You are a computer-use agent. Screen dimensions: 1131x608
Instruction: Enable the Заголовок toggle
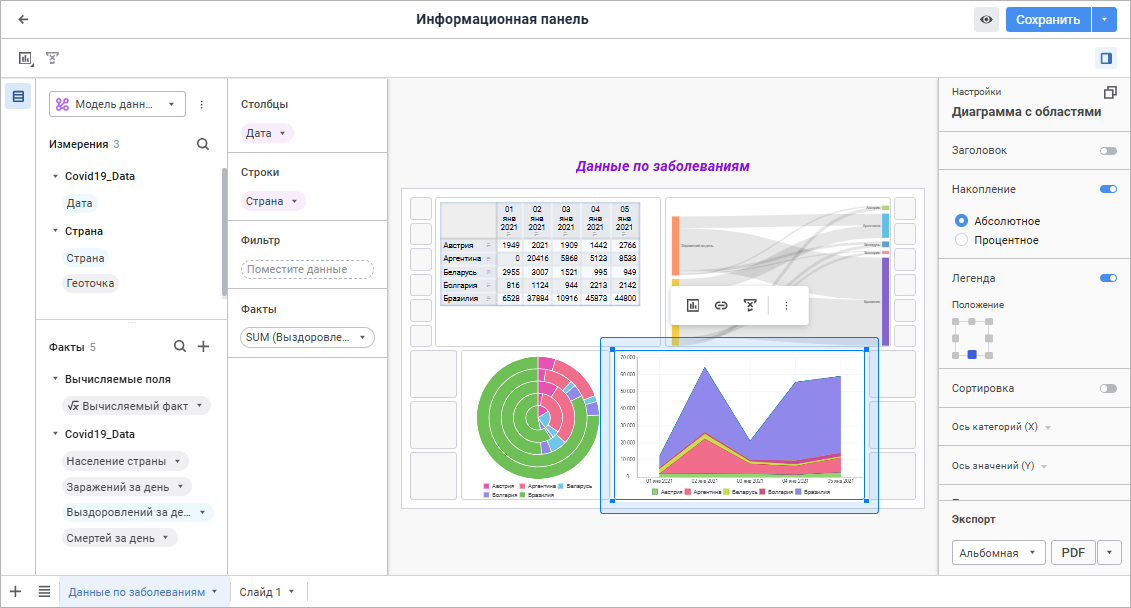[1108, 151]
